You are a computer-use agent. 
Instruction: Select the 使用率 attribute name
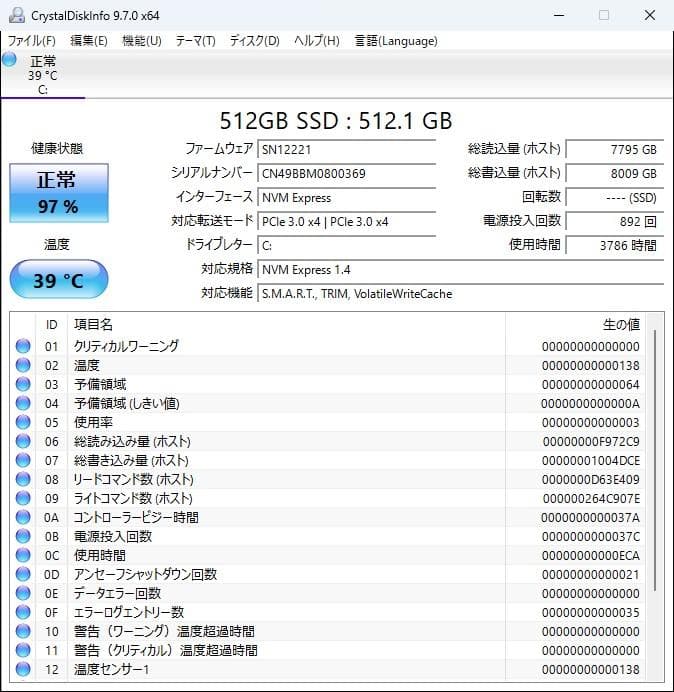(93, 422)
